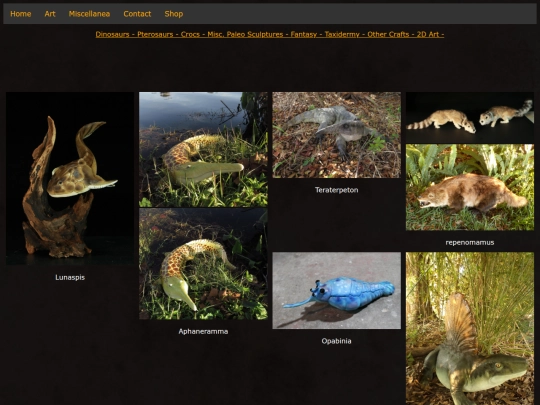
Task: View the Lunaspis sculpture photo
Action: click(x=70, y=178)
